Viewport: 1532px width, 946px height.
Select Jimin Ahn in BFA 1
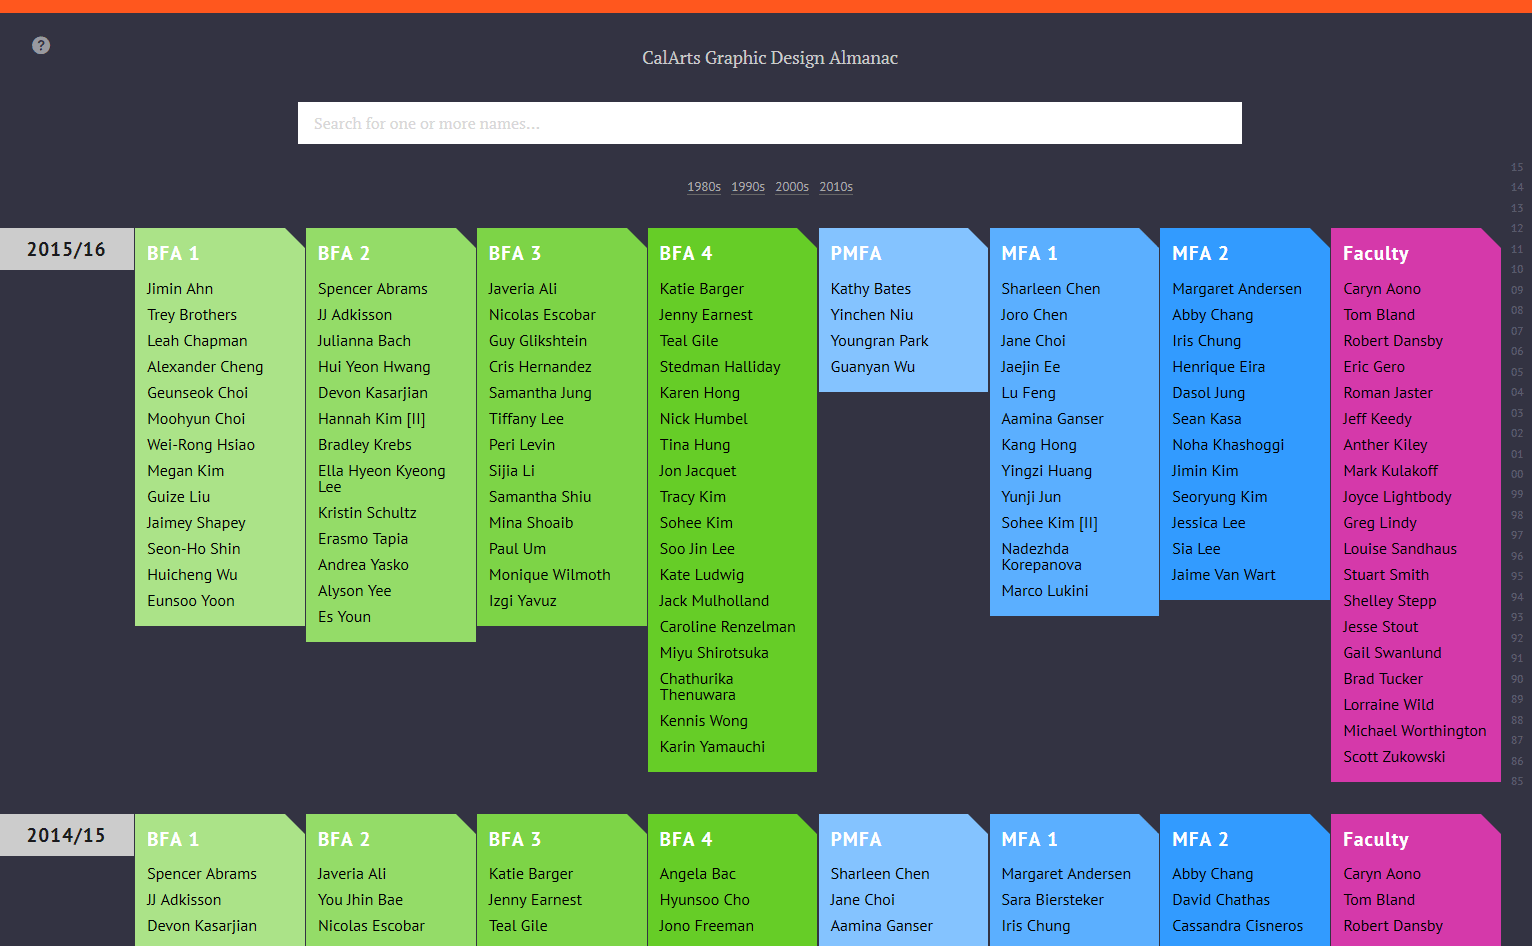180,289
